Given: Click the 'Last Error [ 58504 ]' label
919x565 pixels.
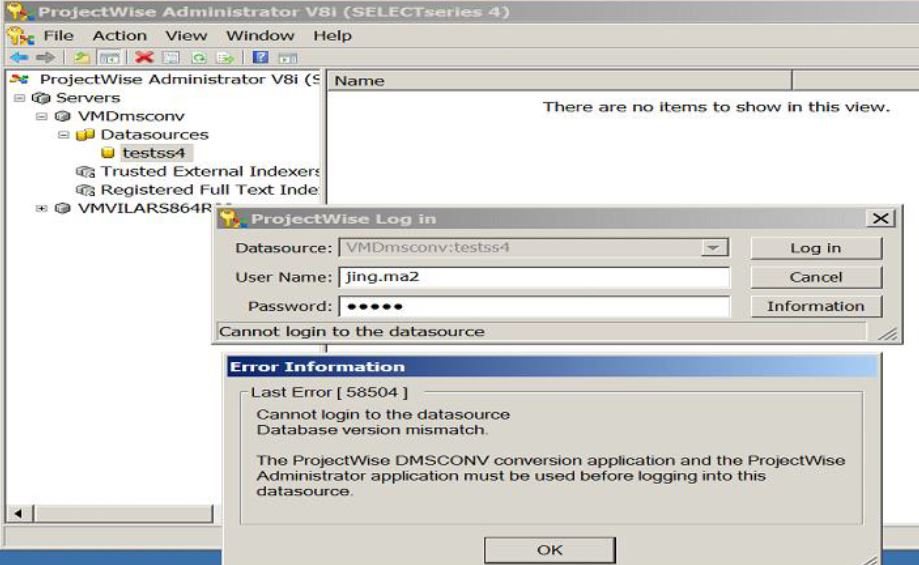Looking at the screenshot, I should [x=329, y=392].
